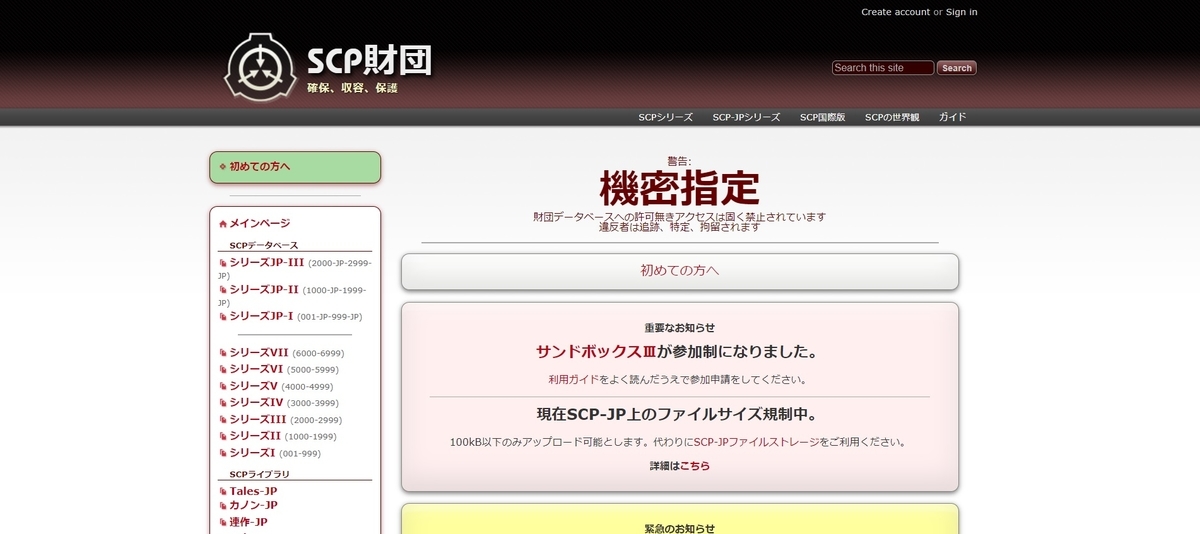Click the SCPデータベース section label
Screen dimensions: 1200x534
[264, 245]
